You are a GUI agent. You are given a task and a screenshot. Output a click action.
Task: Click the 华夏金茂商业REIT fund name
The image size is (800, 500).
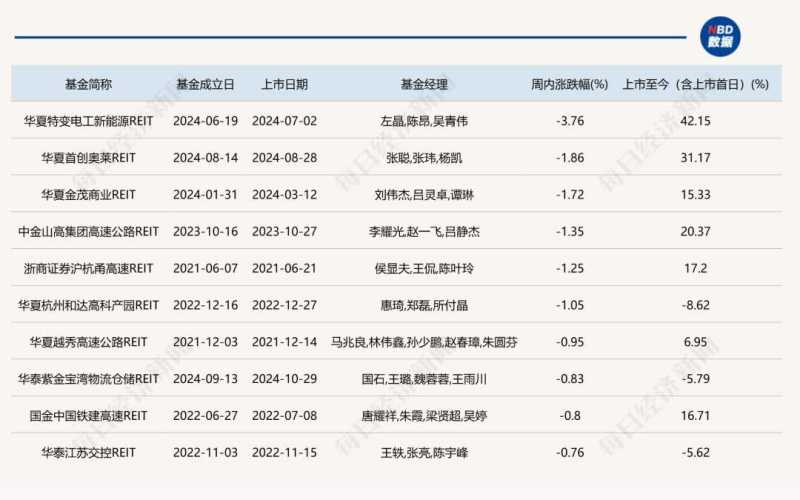[x=88, y=194]
